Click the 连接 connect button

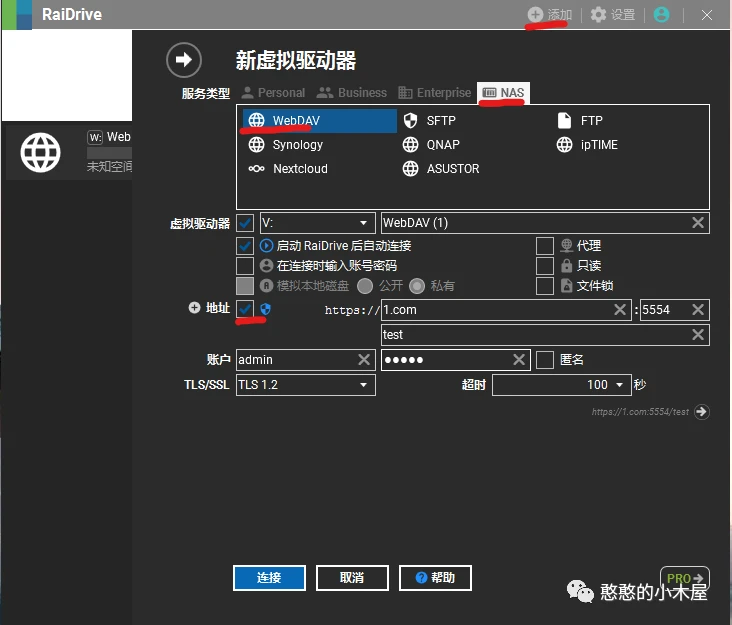point(269,578)
